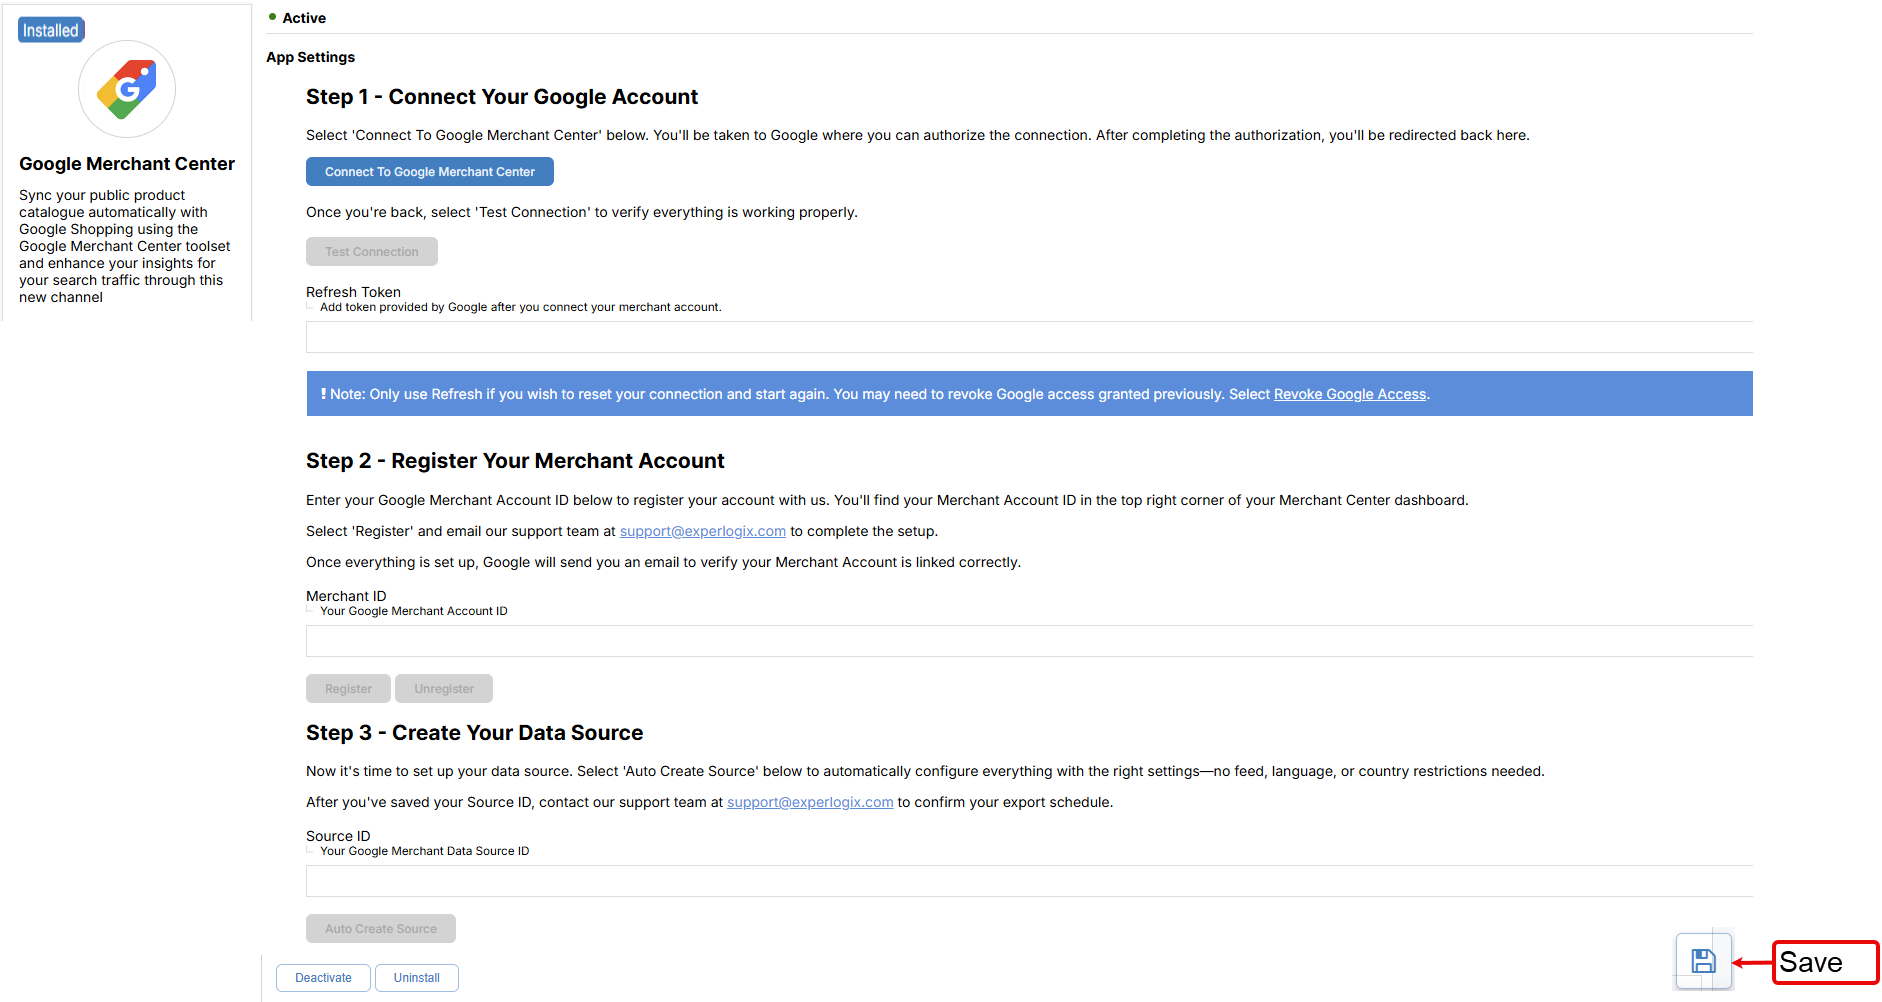Click the support email link in Step 3
The height and width of the screenshot is (1002, 1882).
coord(809,802)
